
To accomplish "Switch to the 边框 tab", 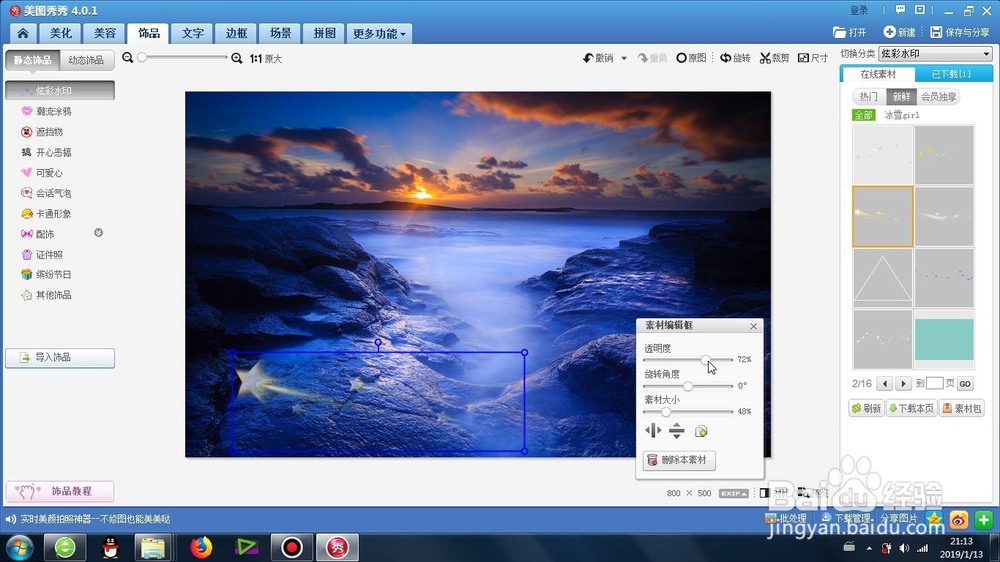I will click(x=236, y=33).
